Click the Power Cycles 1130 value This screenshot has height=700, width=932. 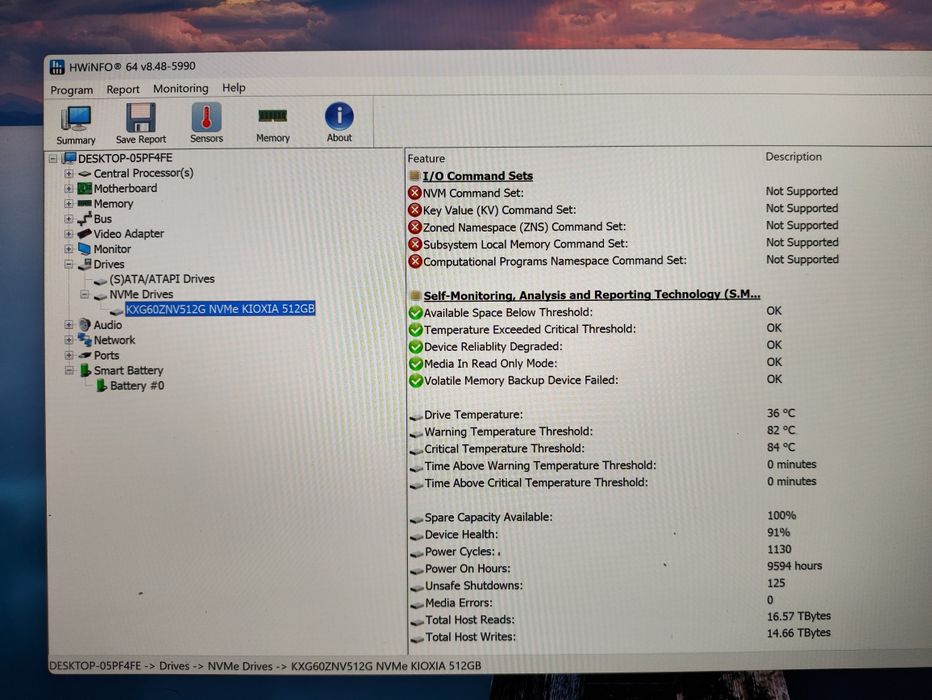click(x=779, y=550)
